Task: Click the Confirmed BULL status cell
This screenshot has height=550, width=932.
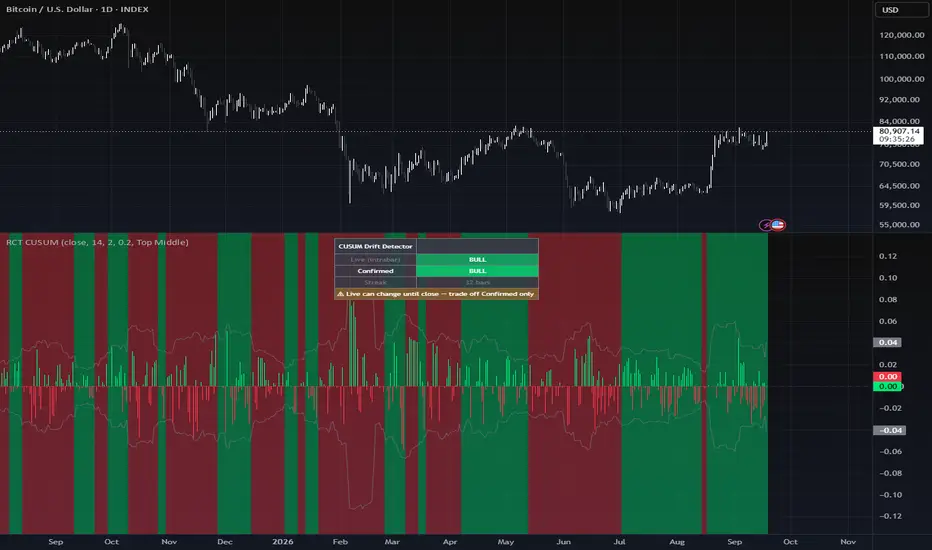Action: pyautogui.click(x=477, y=271)
